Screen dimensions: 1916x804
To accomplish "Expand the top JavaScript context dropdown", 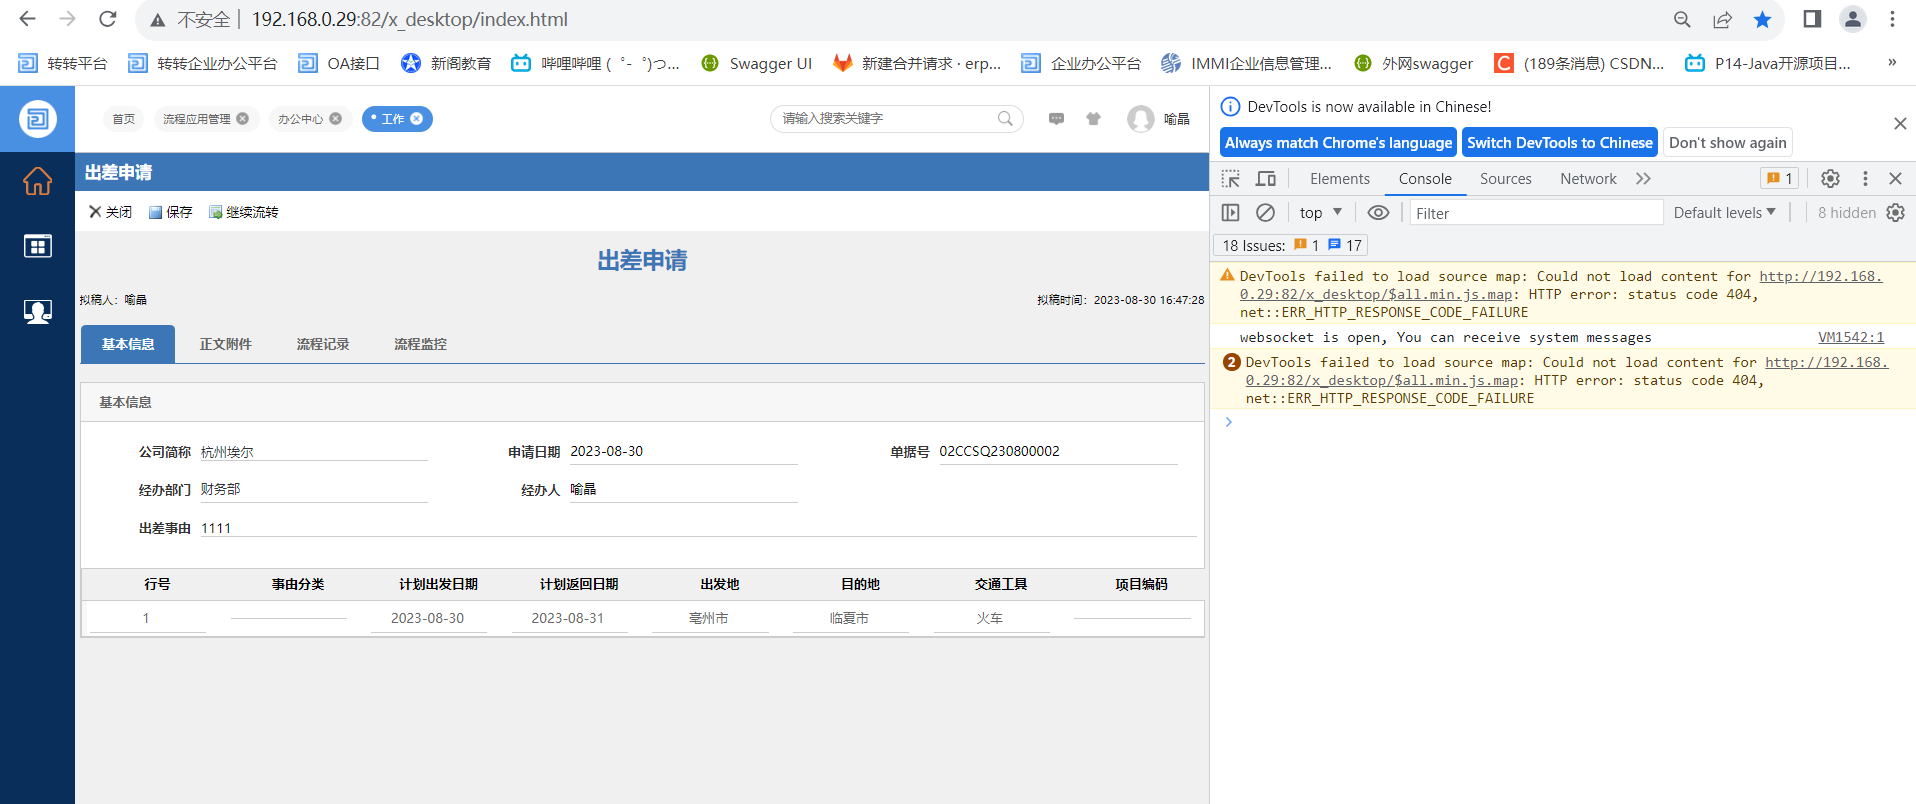I will (1320, 213).
